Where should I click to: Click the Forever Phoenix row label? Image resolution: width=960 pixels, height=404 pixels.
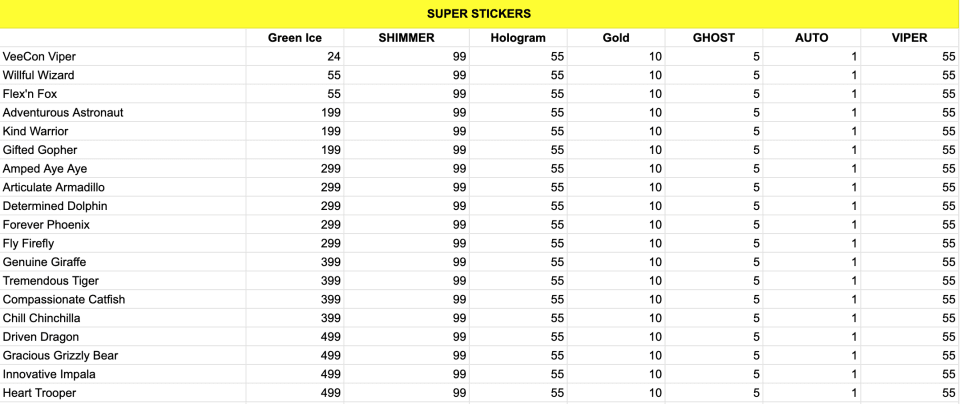tap(46, 225)
